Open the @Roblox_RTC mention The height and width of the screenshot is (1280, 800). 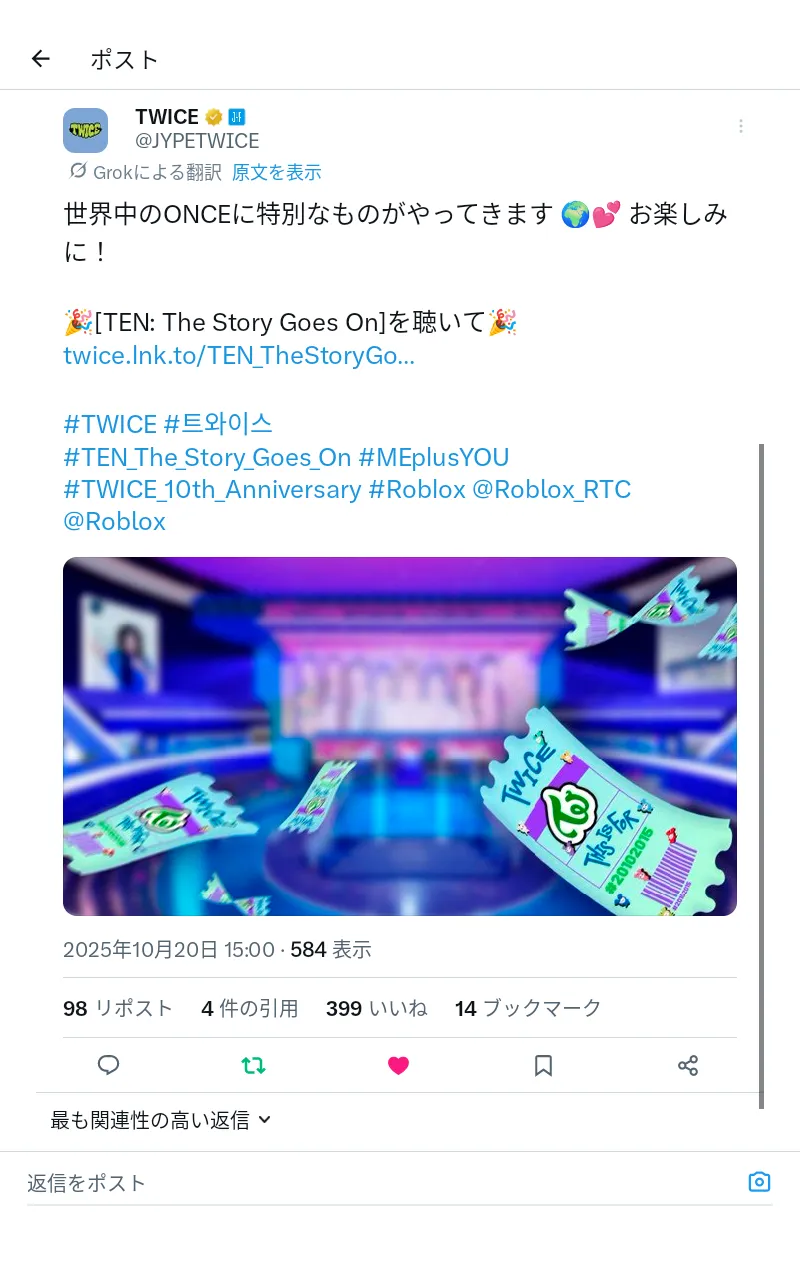coord(551,489)
